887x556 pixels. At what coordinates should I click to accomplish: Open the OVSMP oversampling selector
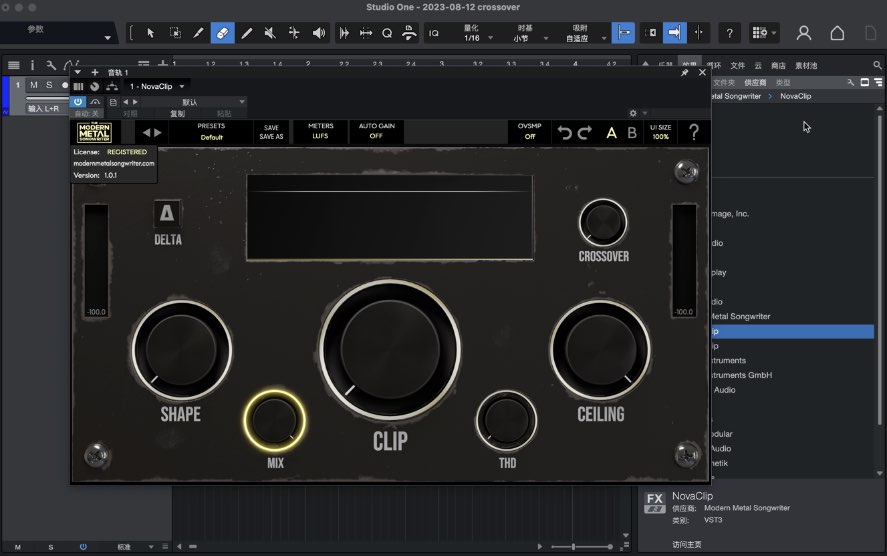pos(529,131)
